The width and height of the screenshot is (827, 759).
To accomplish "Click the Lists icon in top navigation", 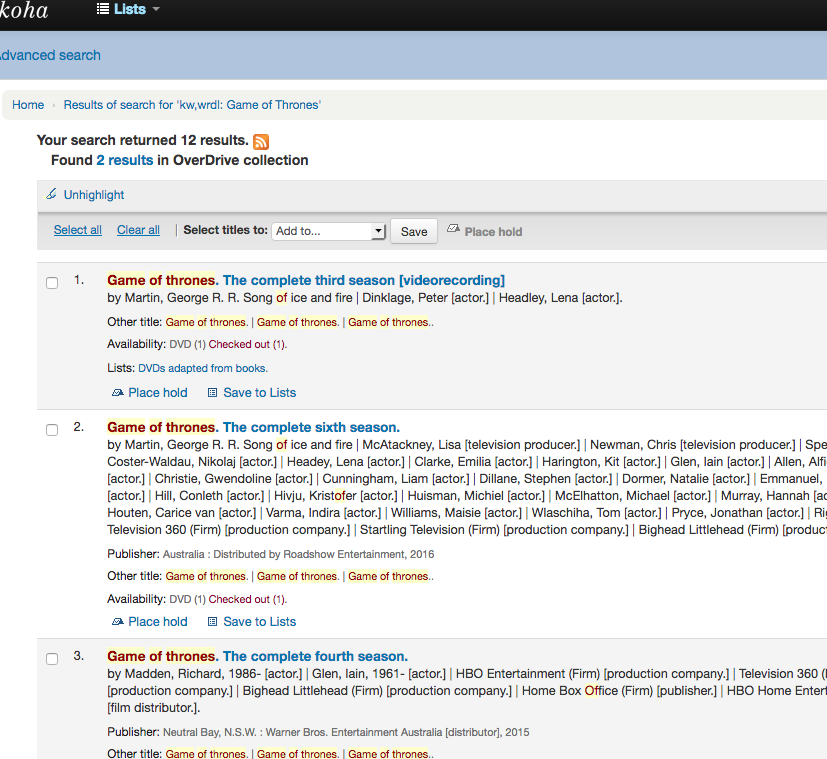I will click(103, 9).
